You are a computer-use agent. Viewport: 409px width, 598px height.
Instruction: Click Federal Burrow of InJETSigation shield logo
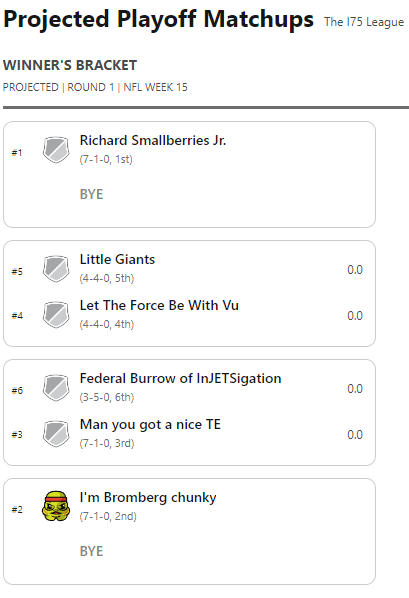pos(56,388)
